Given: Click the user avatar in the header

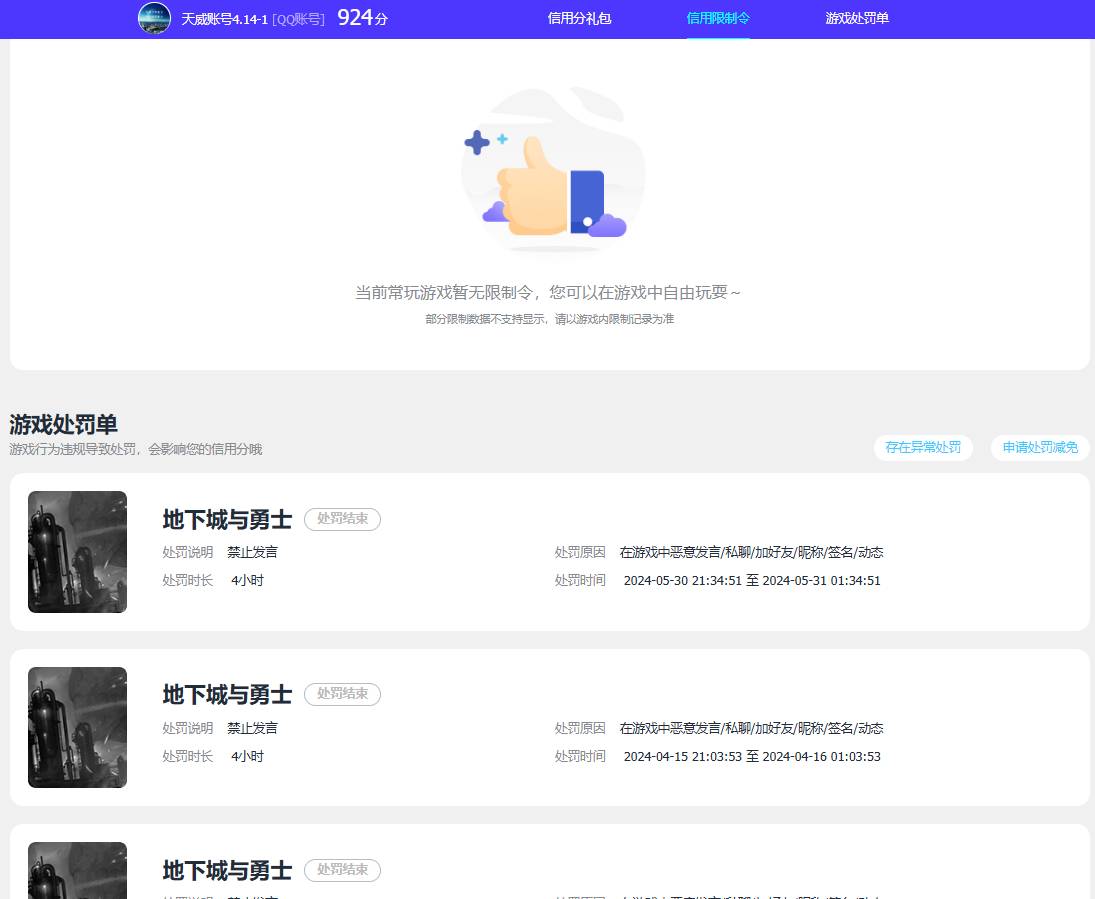Looking at the screenshot, I should (x=154, y=18).
